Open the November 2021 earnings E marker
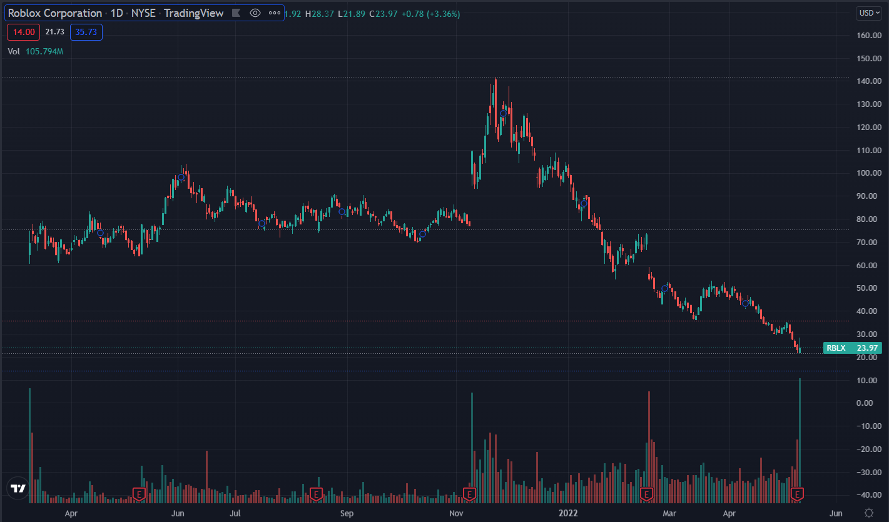 pos(469,494)
